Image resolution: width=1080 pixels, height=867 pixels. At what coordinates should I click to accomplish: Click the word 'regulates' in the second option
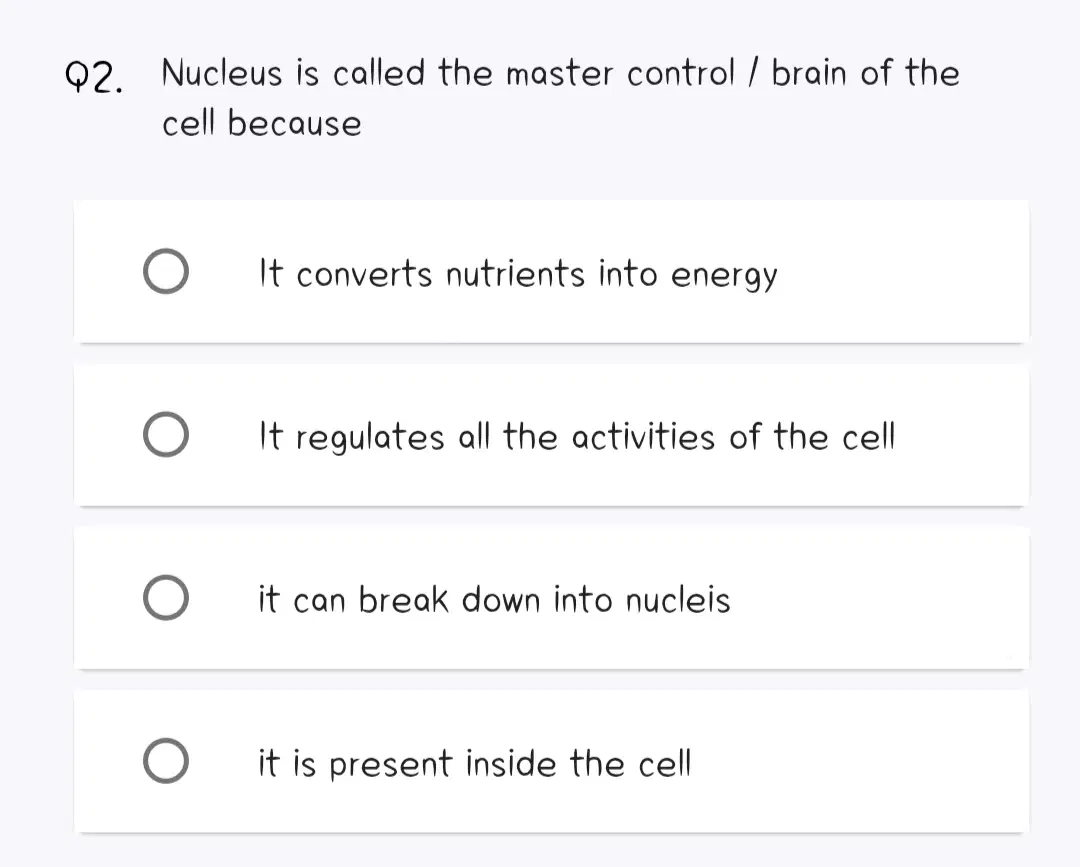tap(371, 438)
